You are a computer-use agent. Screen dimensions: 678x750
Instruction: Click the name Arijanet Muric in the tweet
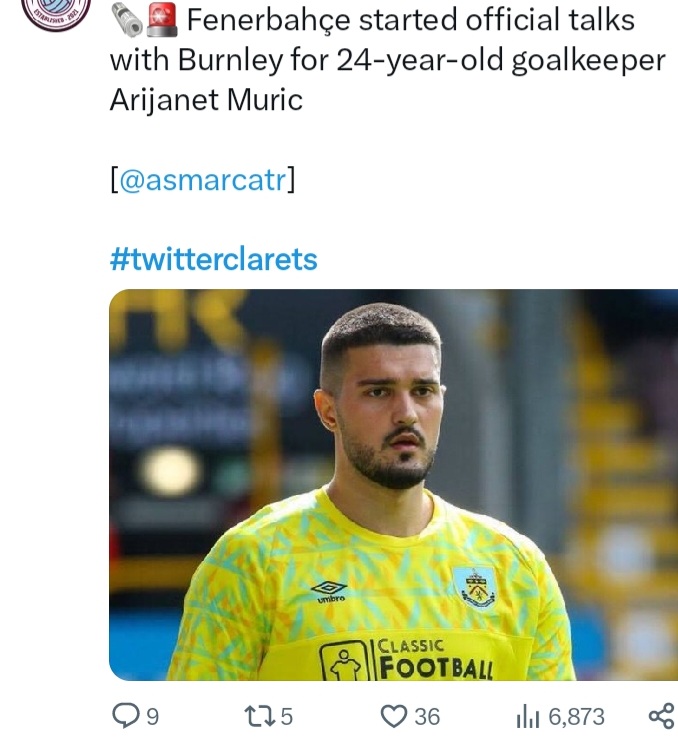[x=206, y=100]
